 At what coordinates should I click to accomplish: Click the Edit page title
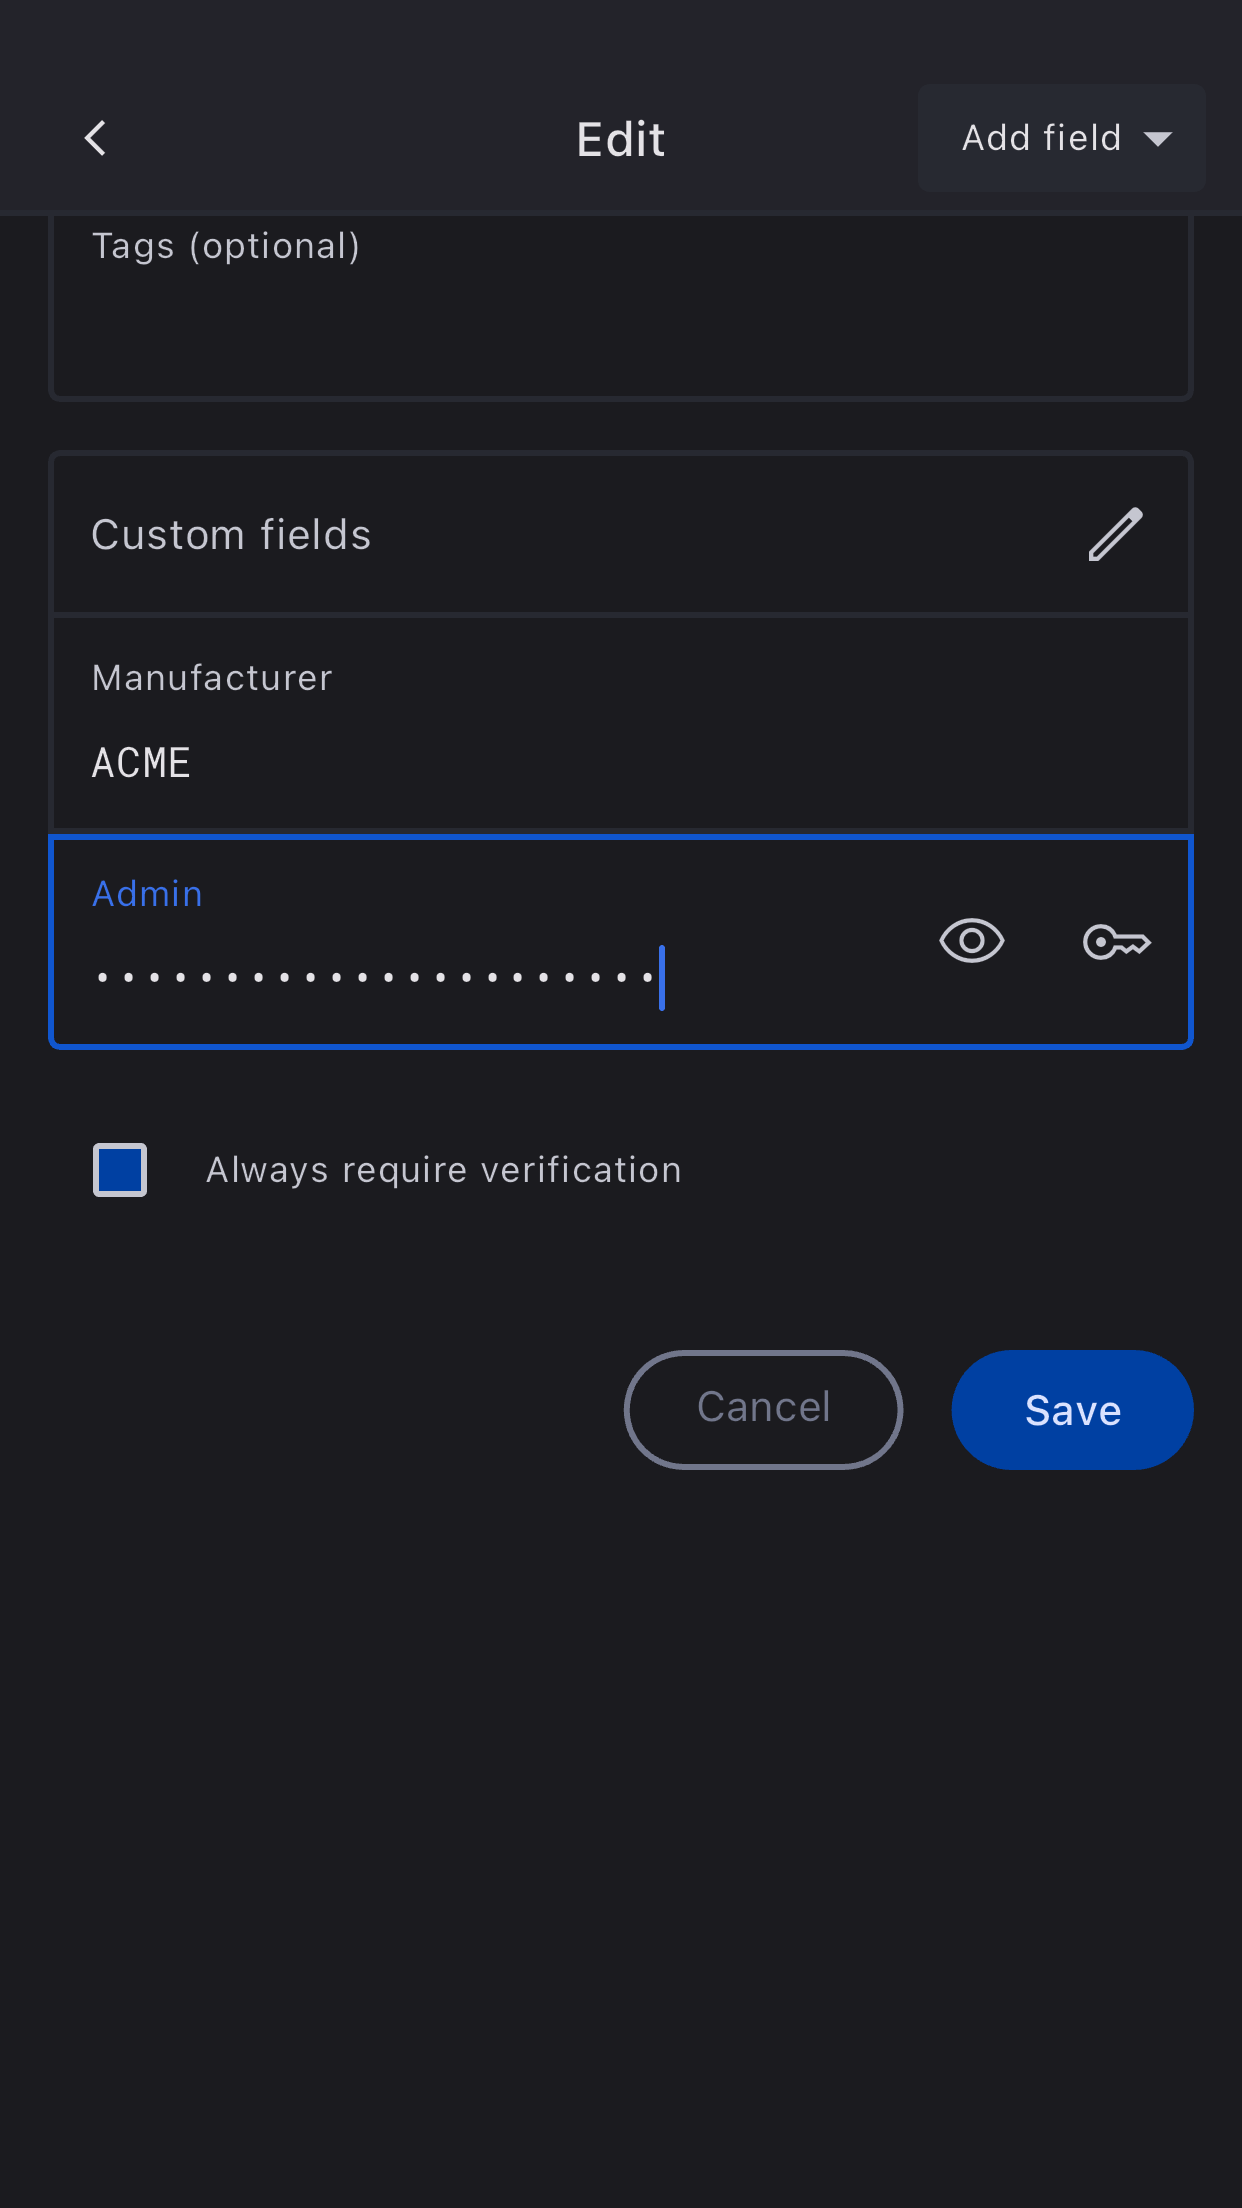coord(620,139)
